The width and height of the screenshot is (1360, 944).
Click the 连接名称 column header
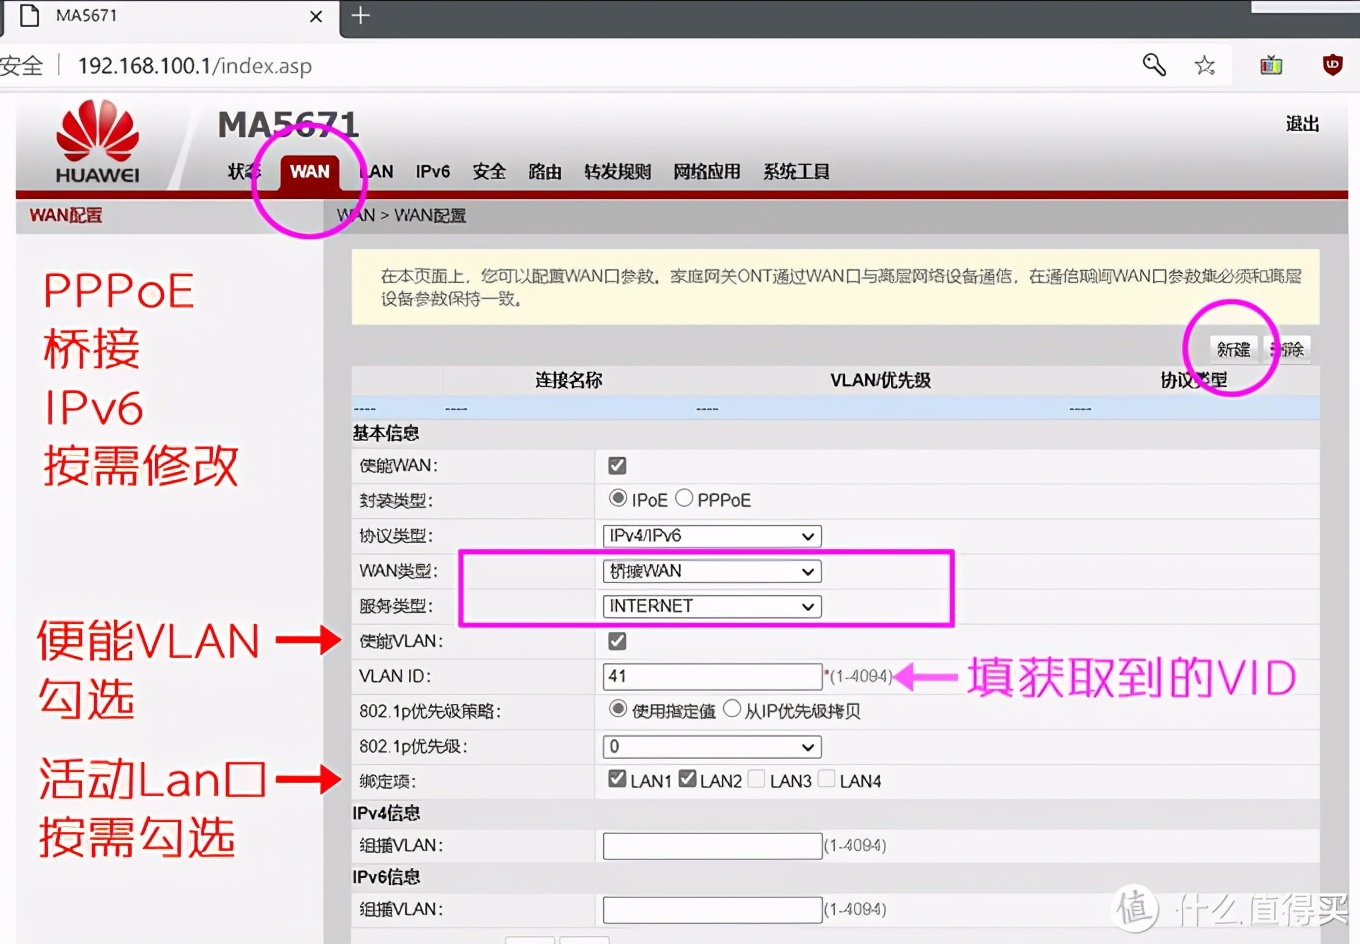pos(568,380)
